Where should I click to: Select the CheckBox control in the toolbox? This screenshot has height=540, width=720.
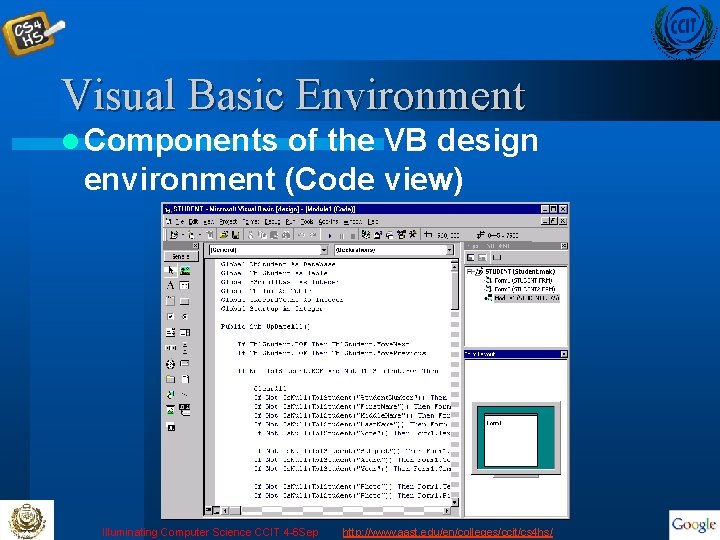coord(170,316)
